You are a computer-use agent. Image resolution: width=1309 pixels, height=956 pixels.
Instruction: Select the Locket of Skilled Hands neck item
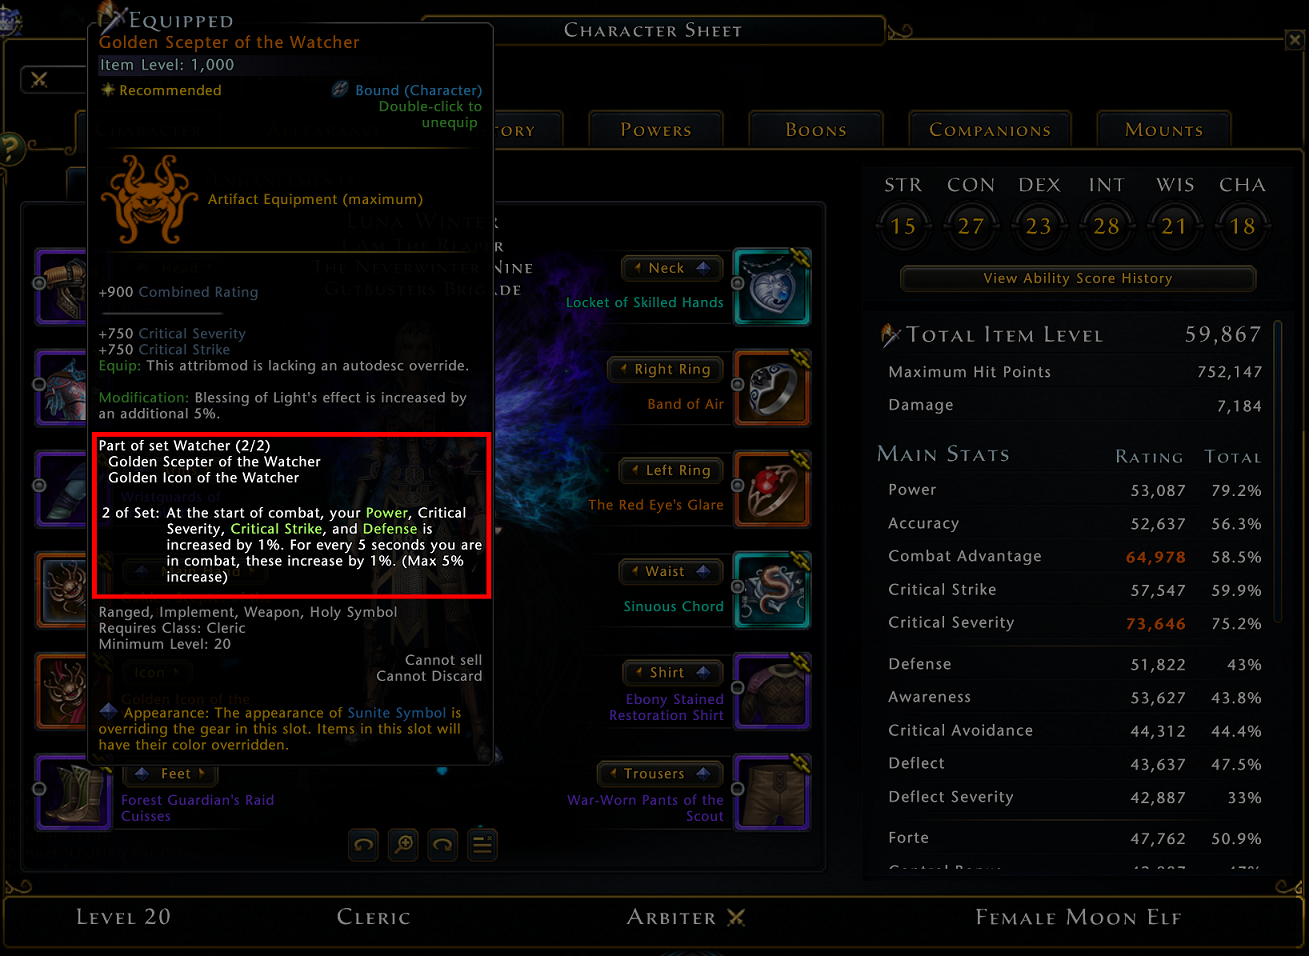coord(772,287)
